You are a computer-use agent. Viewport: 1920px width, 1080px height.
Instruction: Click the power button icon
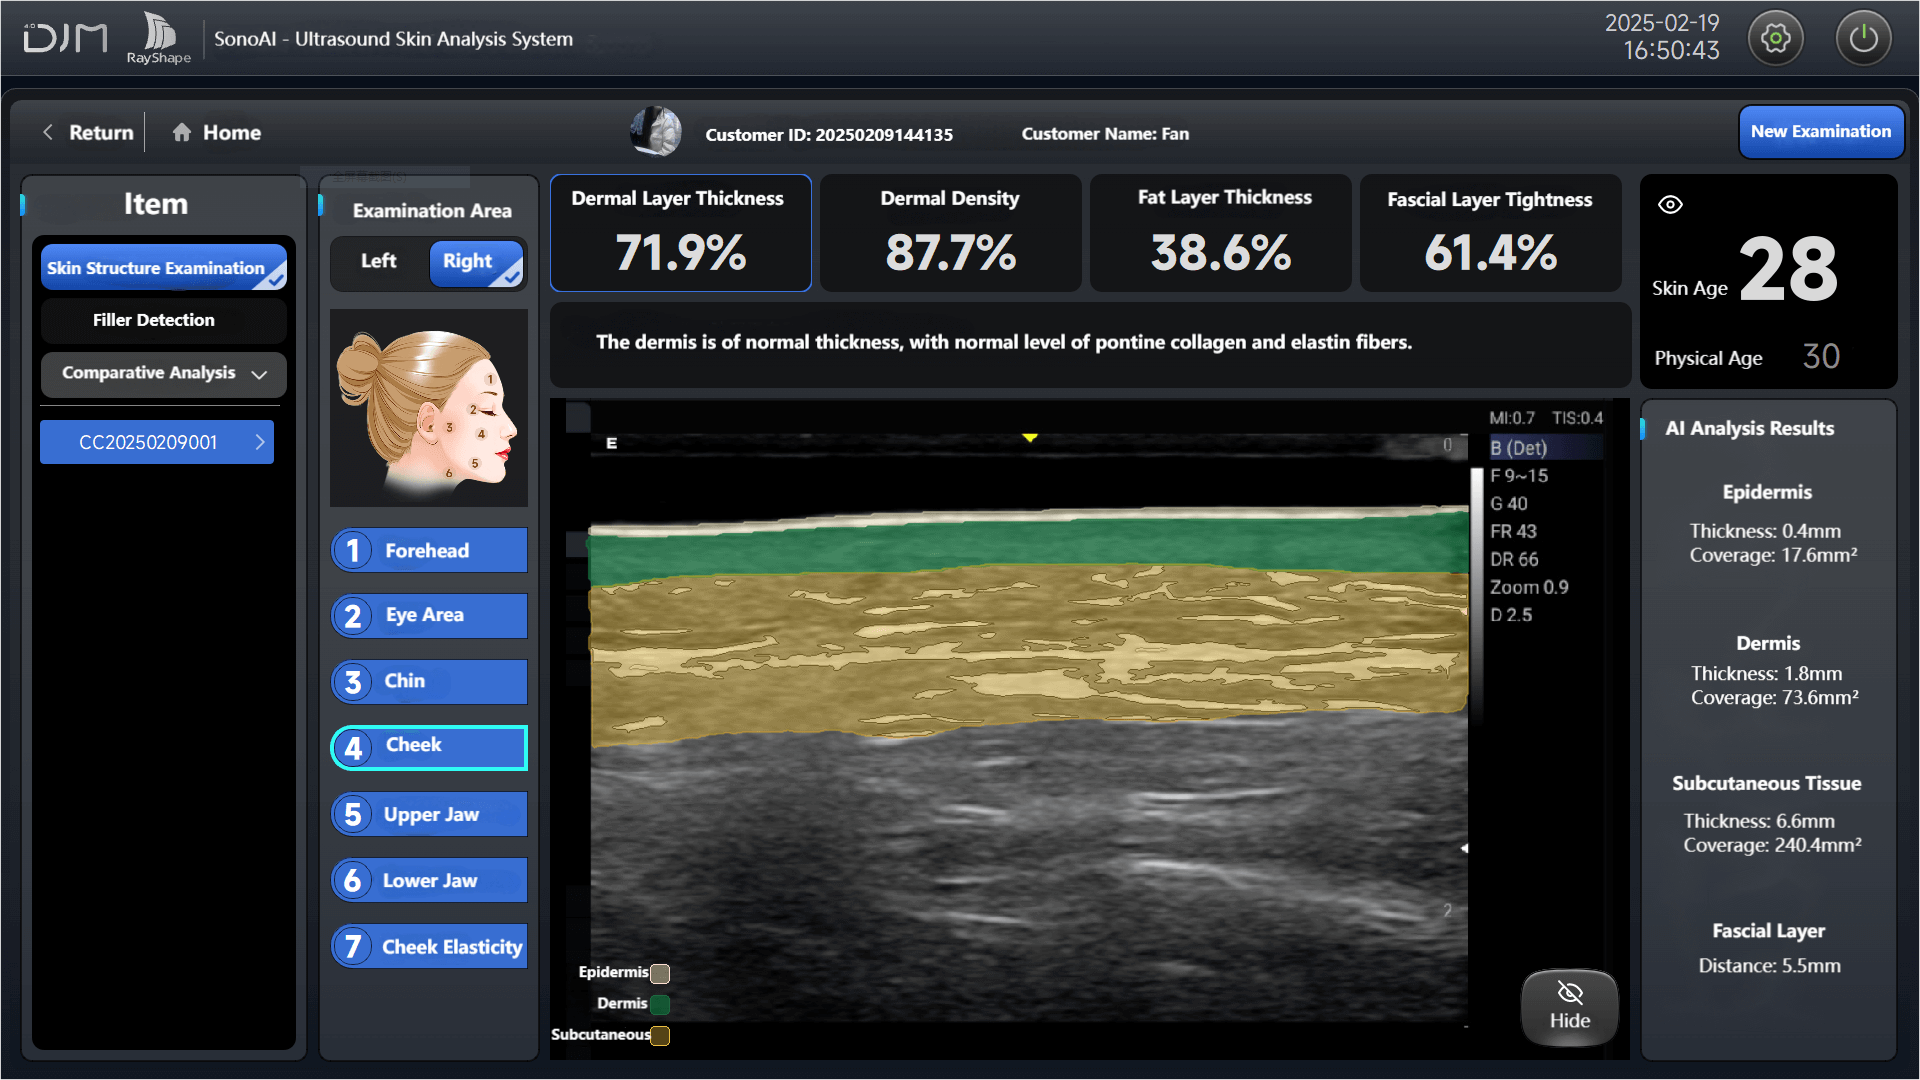(1863, 39)
